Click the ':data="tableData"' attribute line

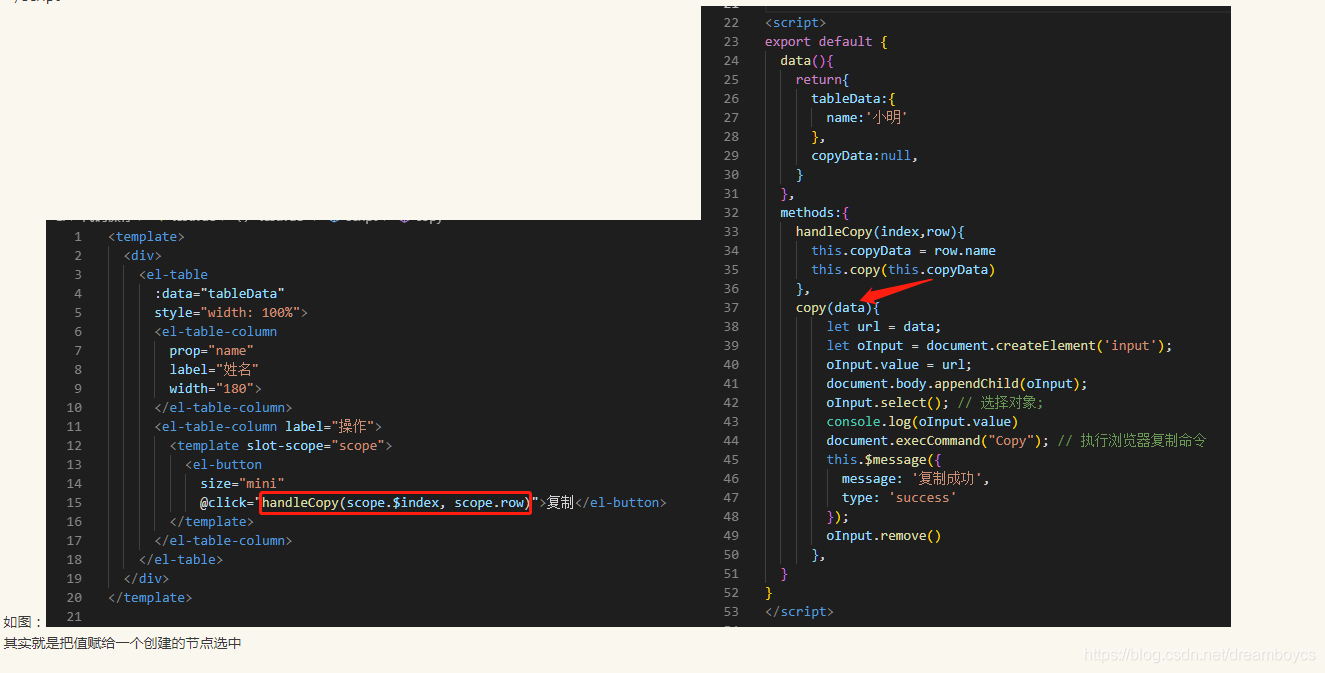(x=220, y=294)
